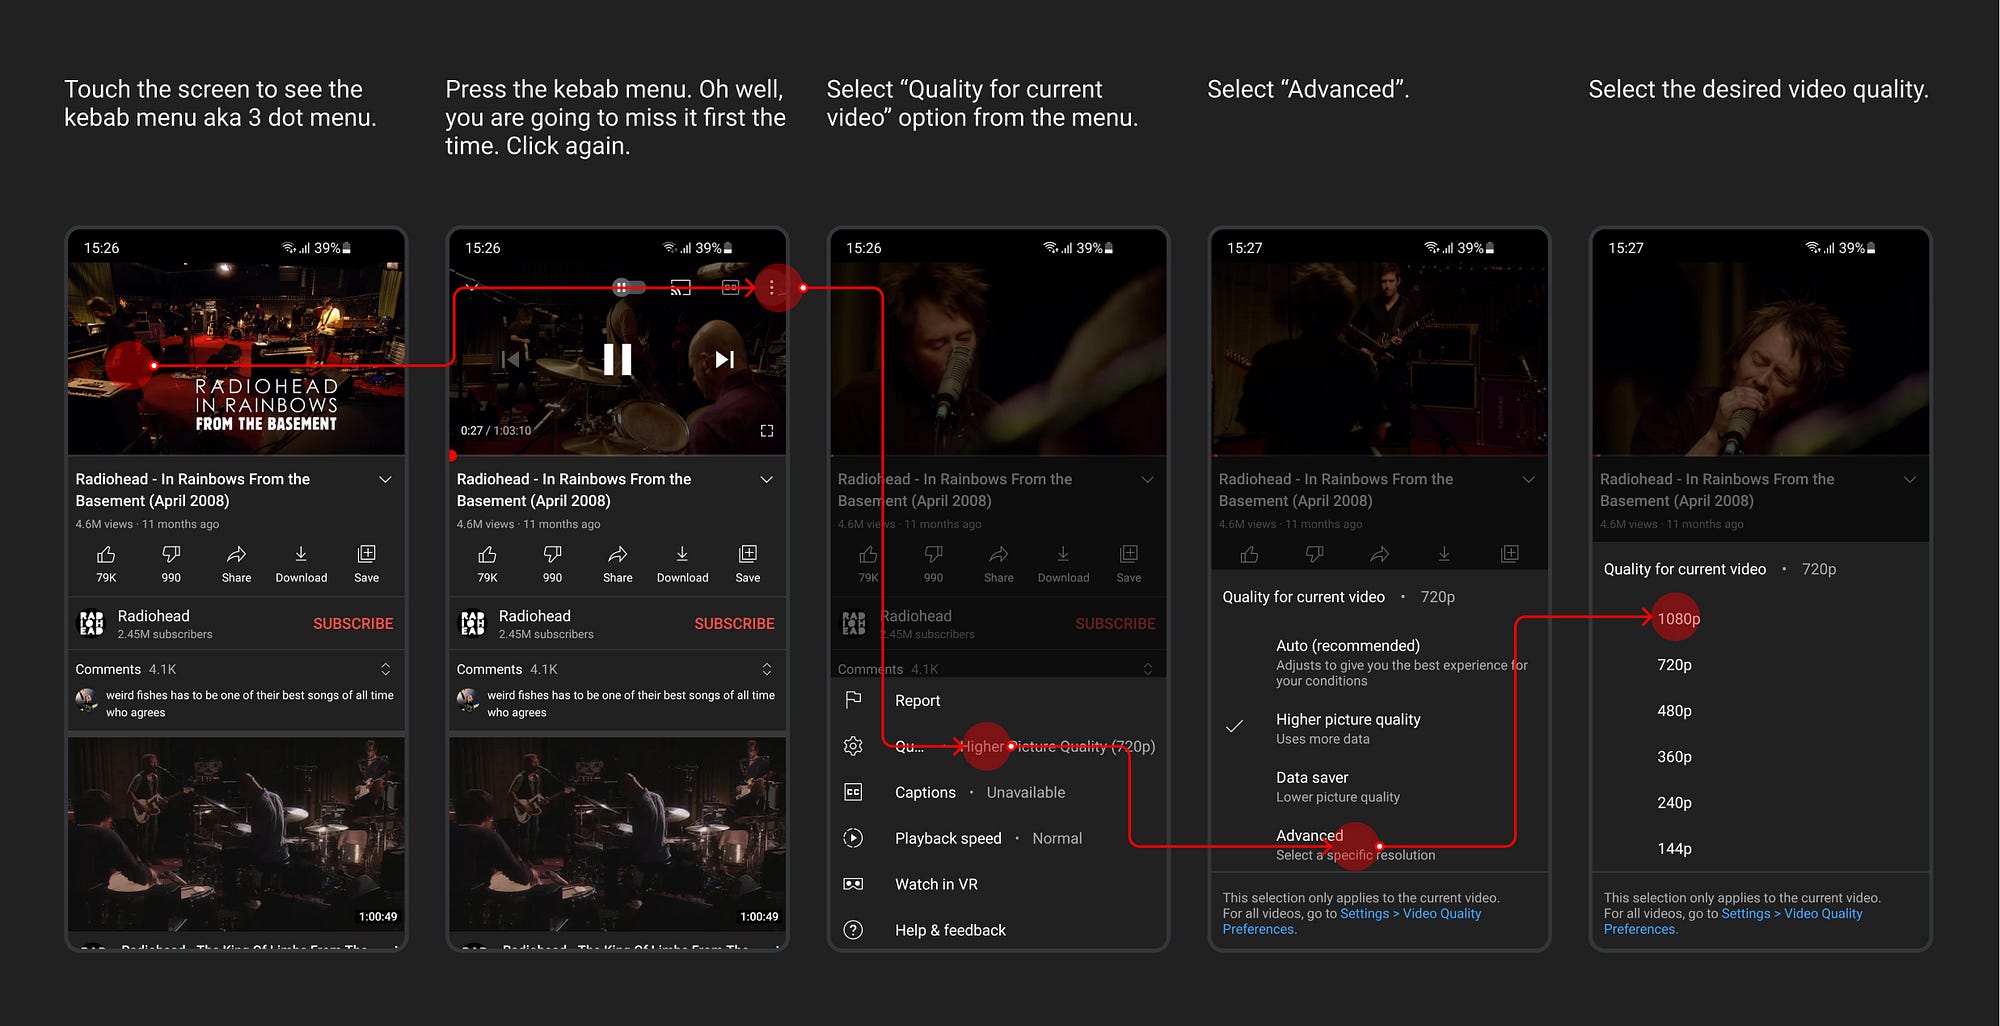Choose 1080p resolution in the fifth phone

click(x=1678, y=619)
